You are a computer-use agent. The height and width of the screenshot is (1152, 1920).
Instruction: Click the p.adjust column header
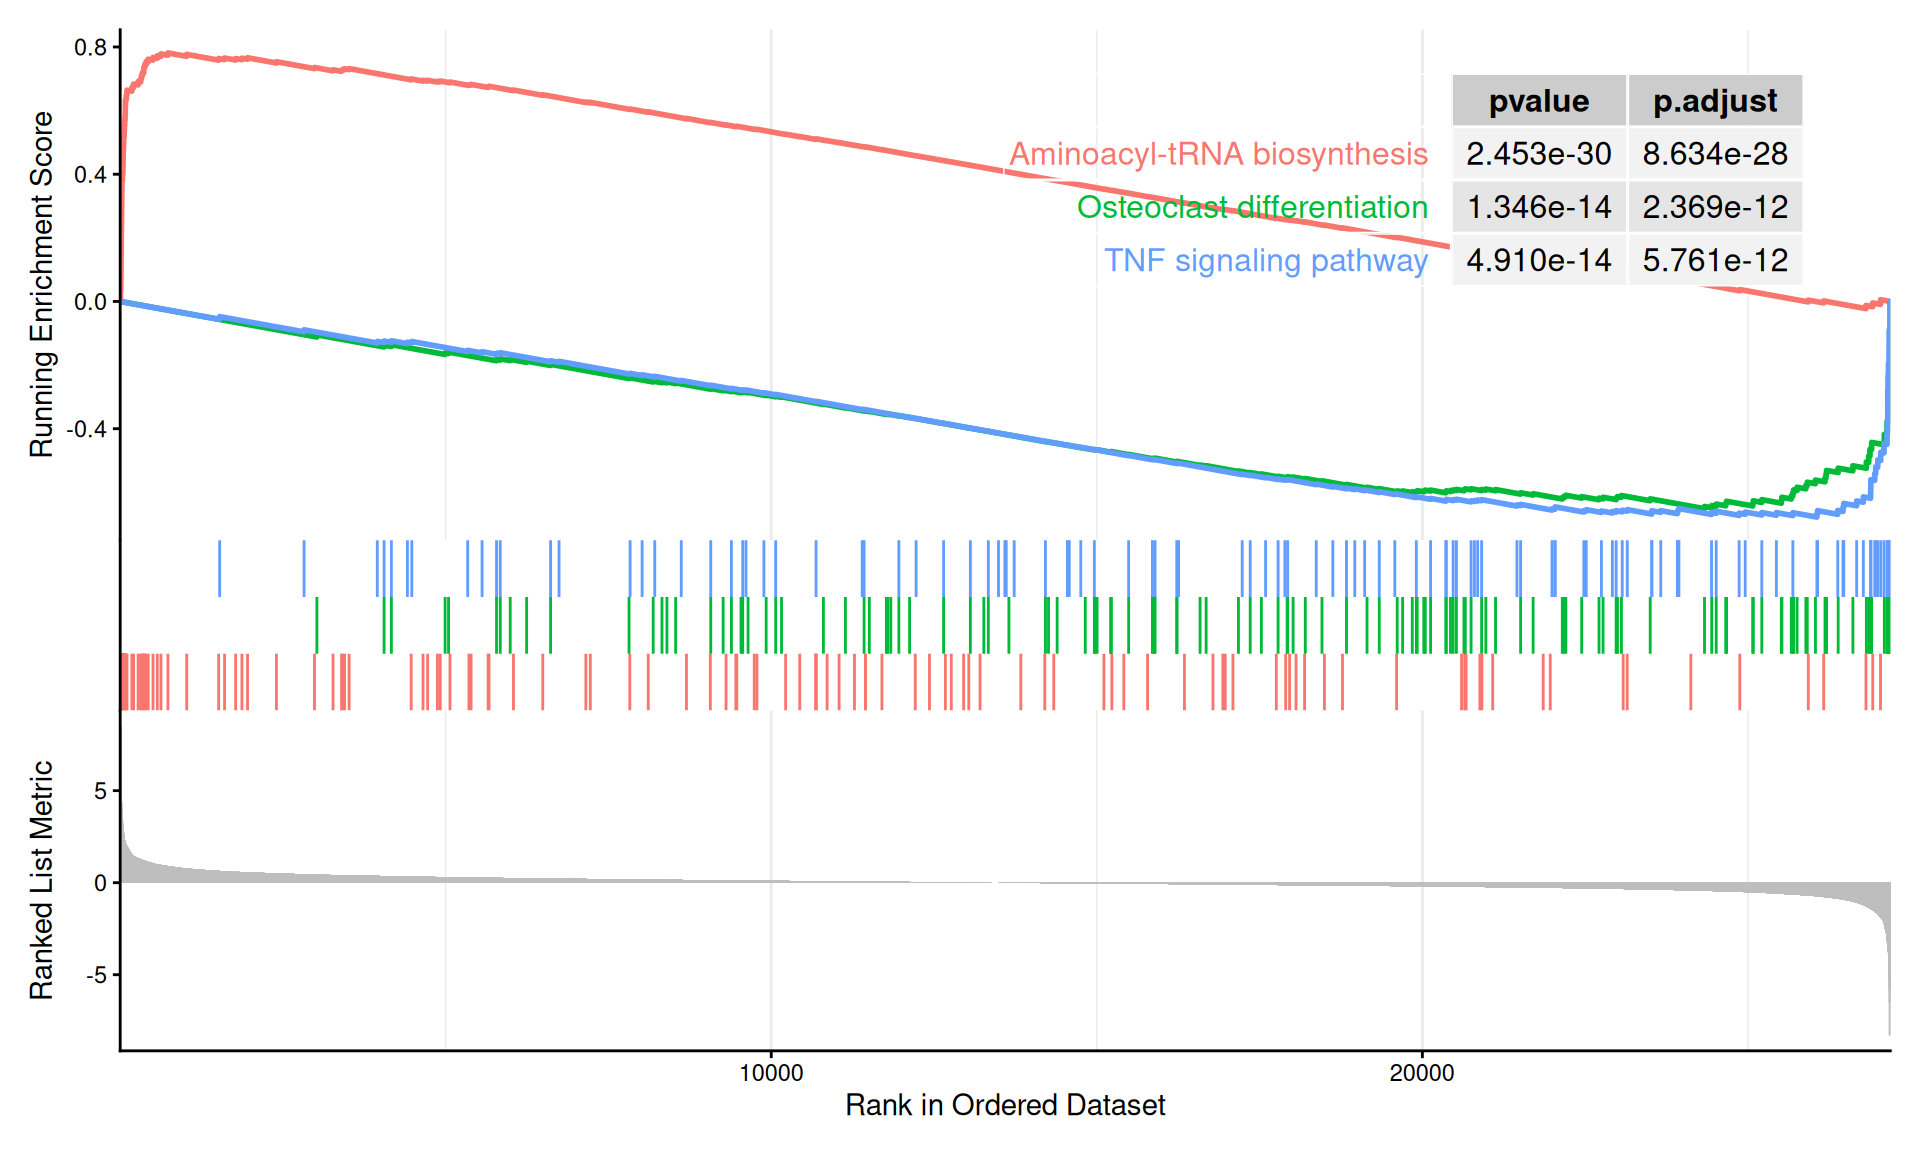coord(1714,101)
